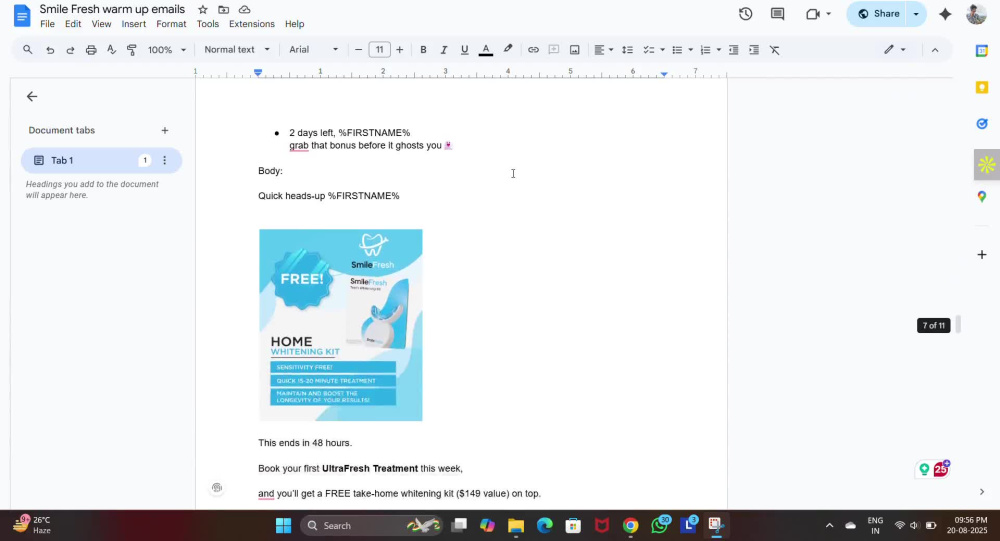
Task: Toggle the checklist button
Action: pos(649,50)
